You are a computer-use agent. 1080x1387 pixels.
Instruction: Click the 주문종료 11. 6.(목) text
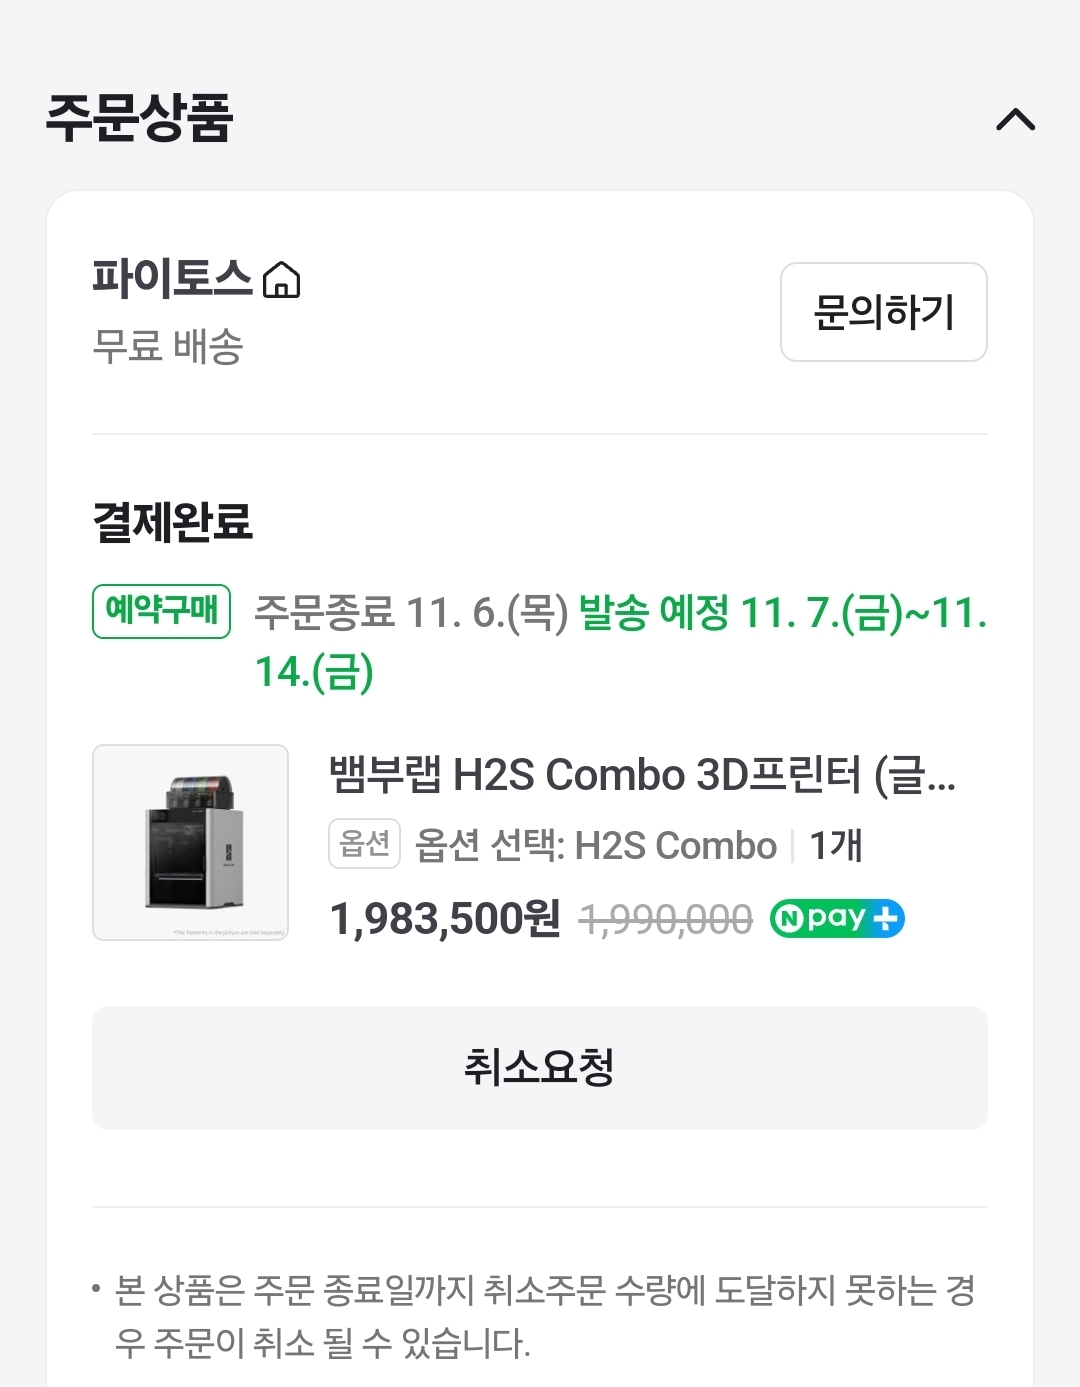click(x=411, y=612)
